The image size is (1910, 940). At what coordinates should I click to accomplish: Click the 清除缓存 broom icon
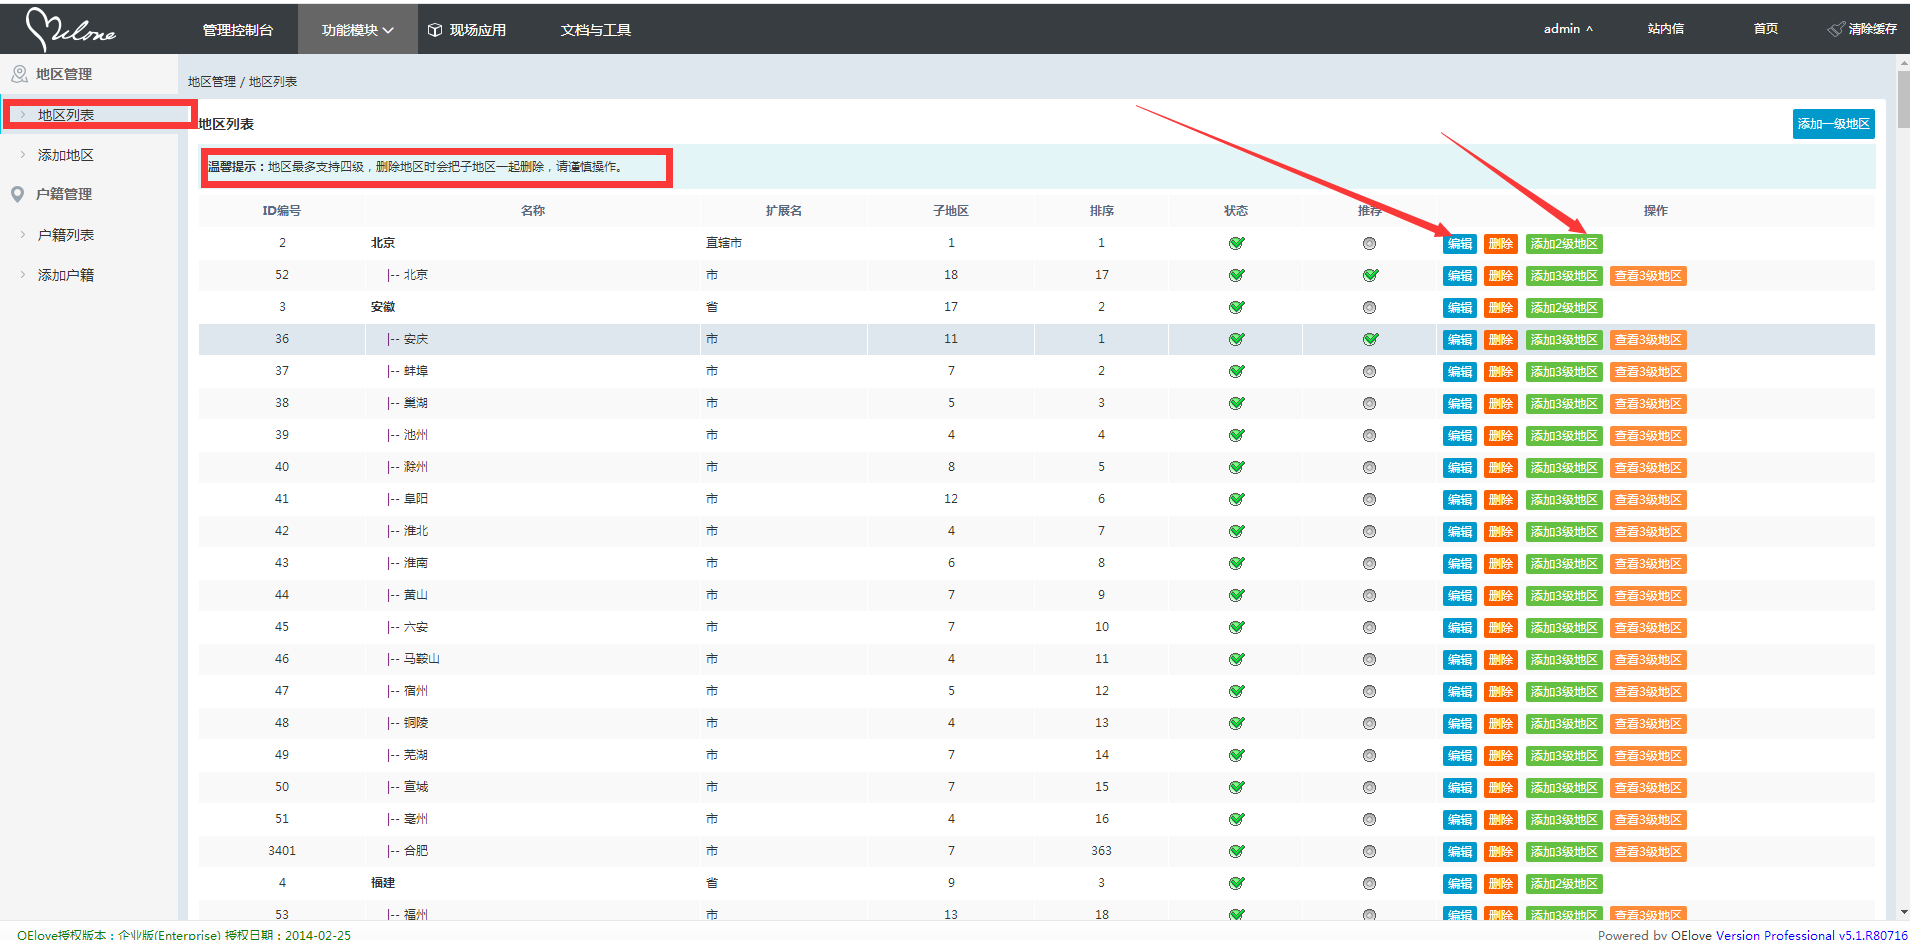click(x=1836, y=29)
